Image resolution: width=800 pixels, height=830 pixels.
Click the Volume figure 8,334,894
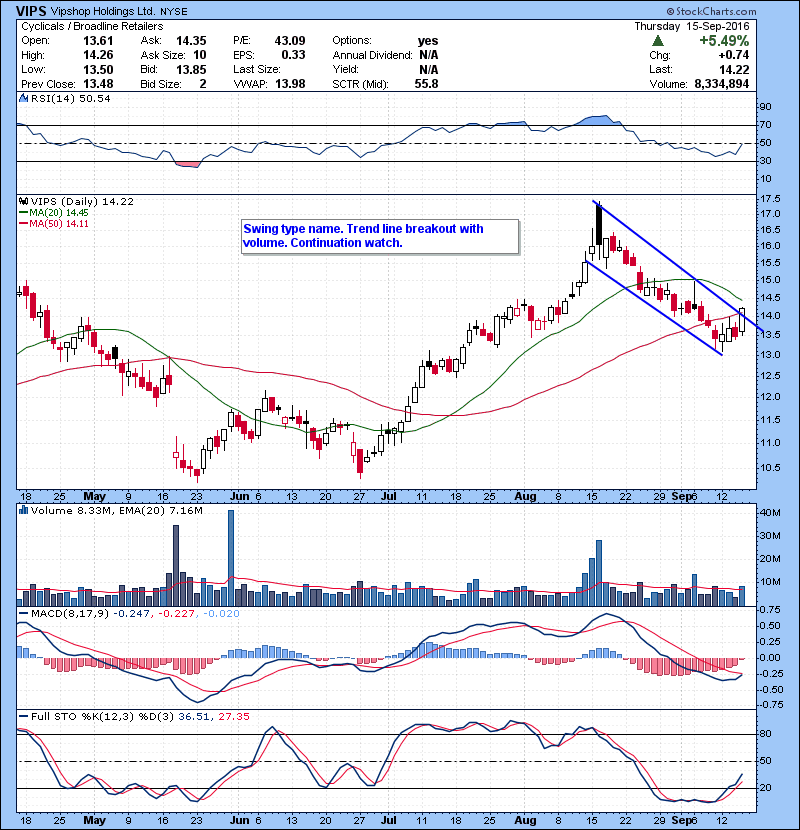click(722, 84)
